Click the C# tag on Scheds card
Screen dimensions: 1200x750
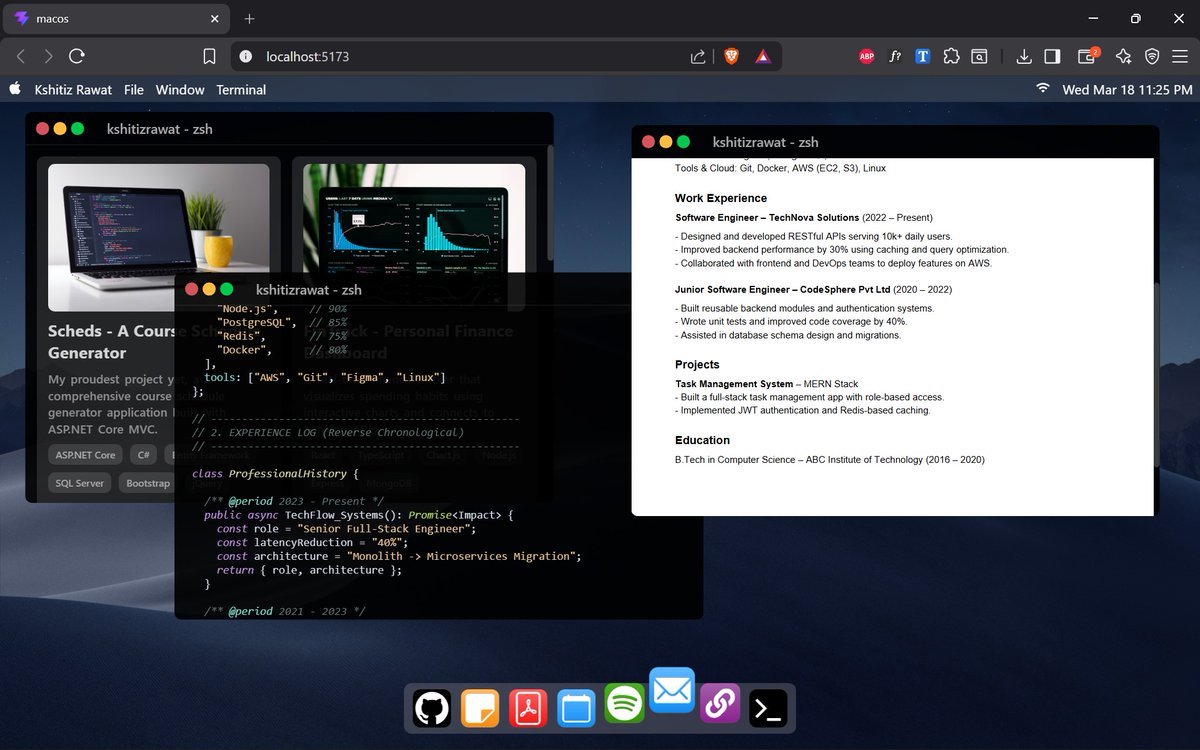point(144,455)
